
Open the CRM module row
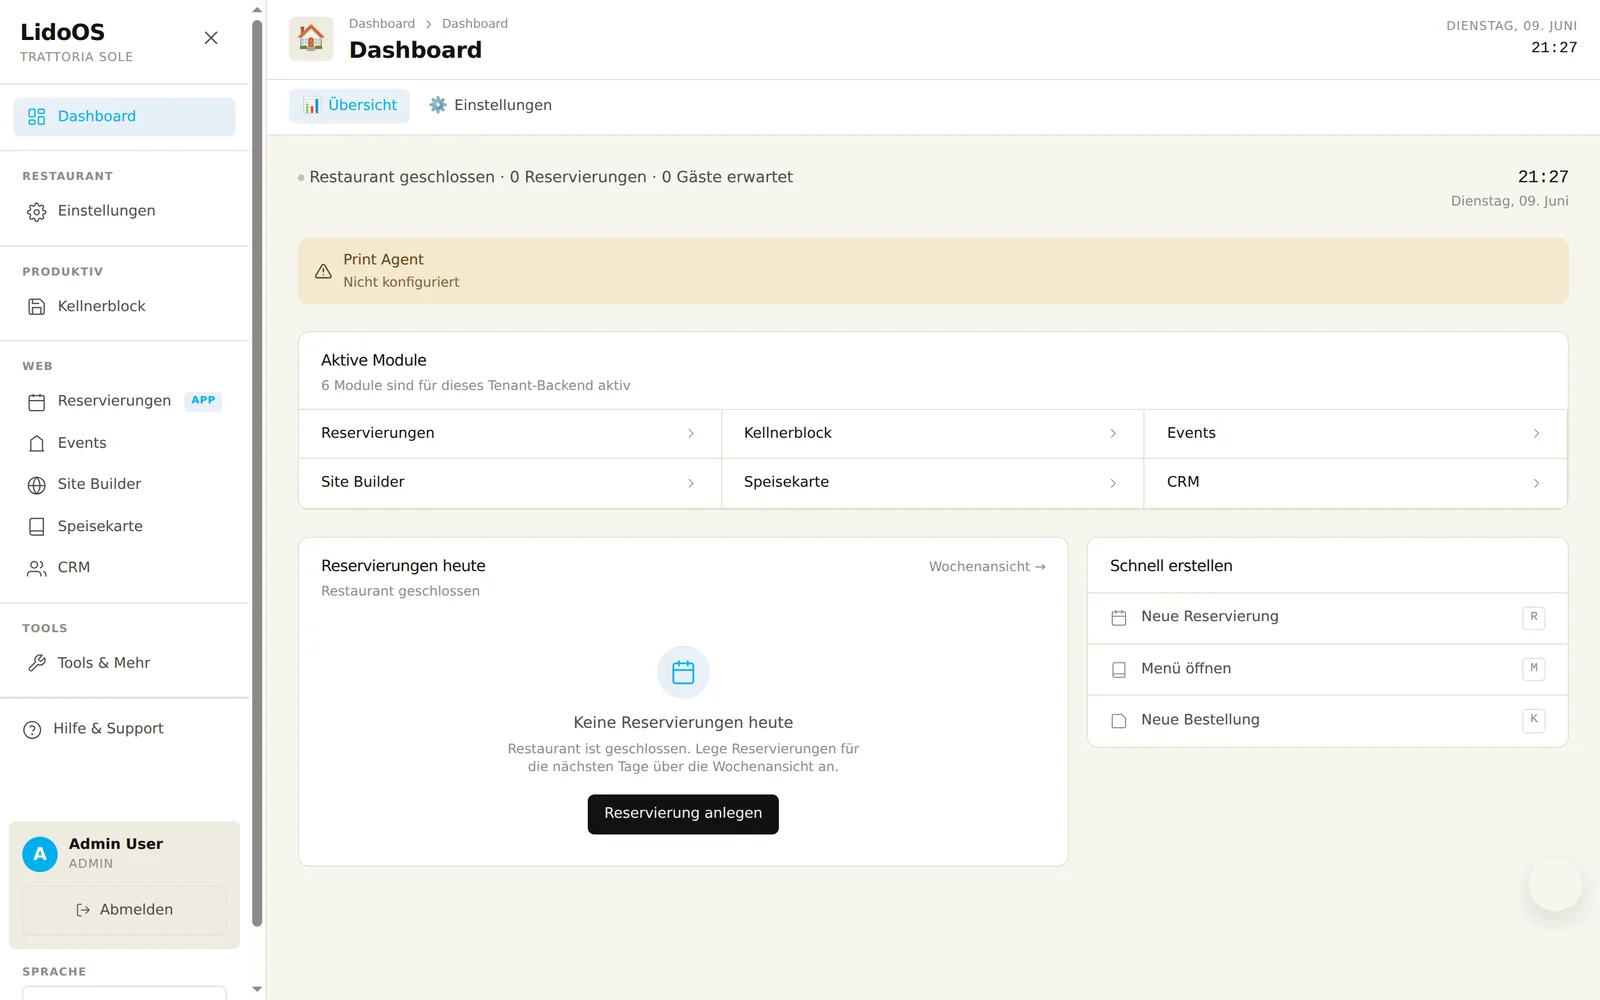coord(1355,483)
